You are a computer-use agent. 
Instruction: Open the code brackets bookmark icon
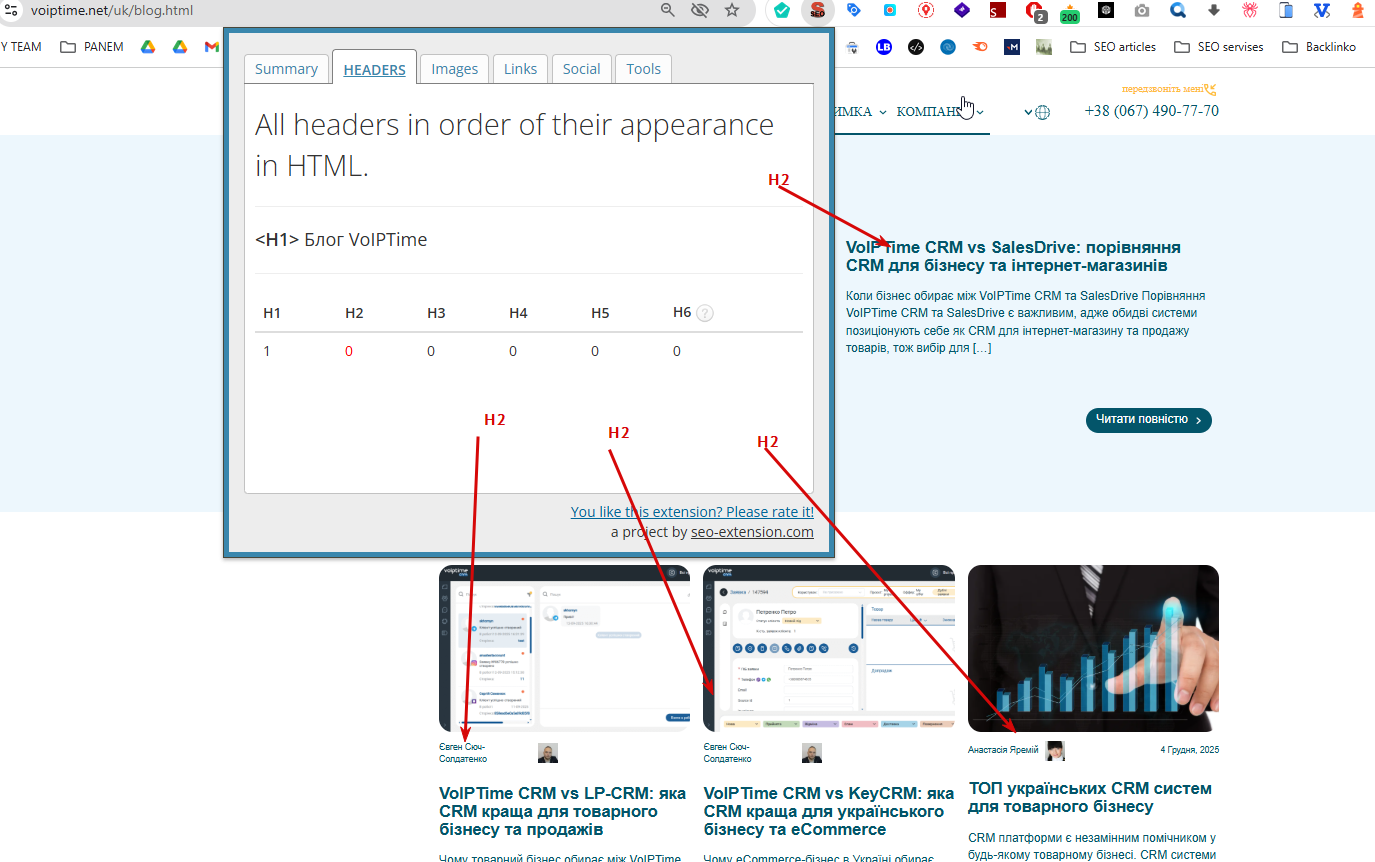coord(916,46)
